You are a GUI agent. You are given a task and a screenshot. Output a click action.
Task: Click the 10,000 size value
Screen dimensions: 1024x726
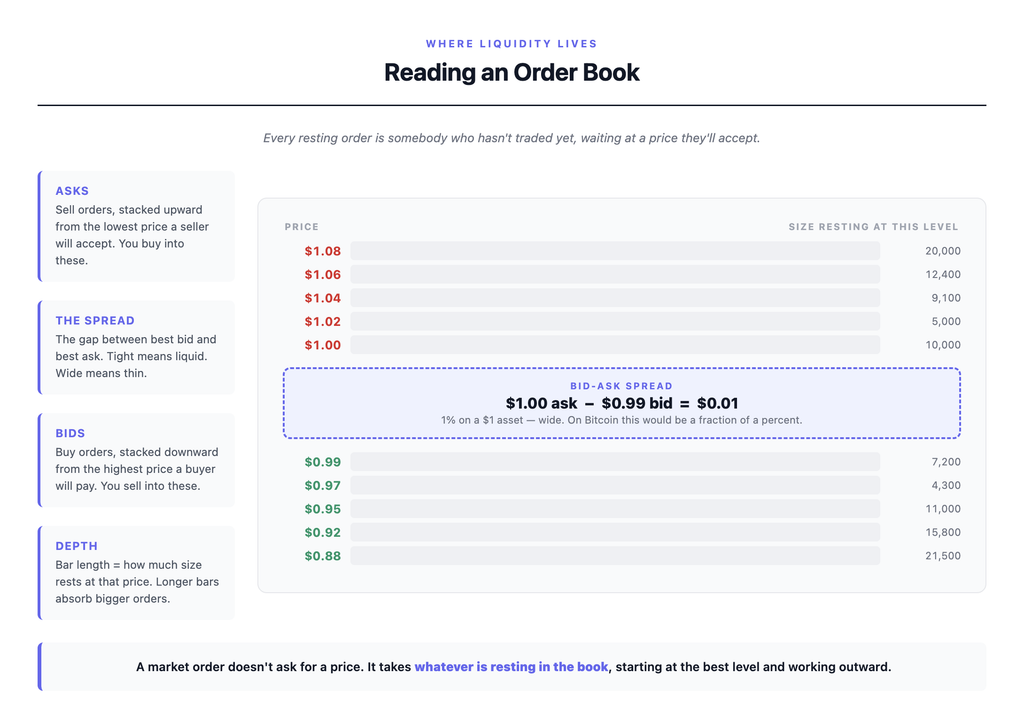click(942, 345)
